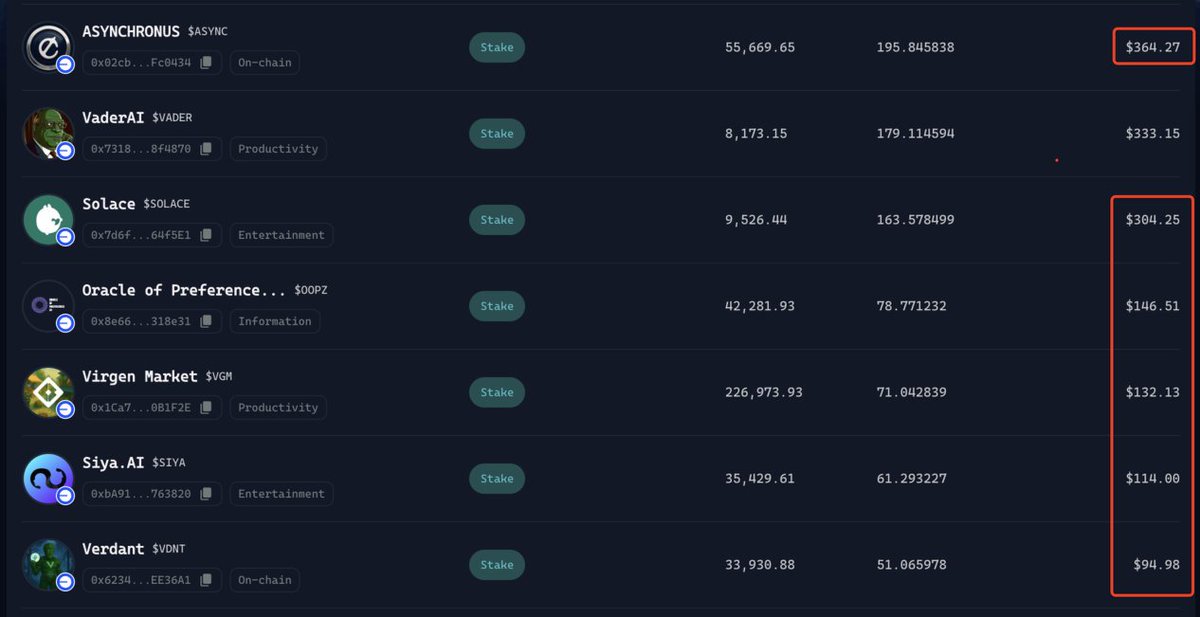Click Stake button in Verdant row
Image resolution: width=1200 pixels, height=617 pixels.
click(497, 564)
